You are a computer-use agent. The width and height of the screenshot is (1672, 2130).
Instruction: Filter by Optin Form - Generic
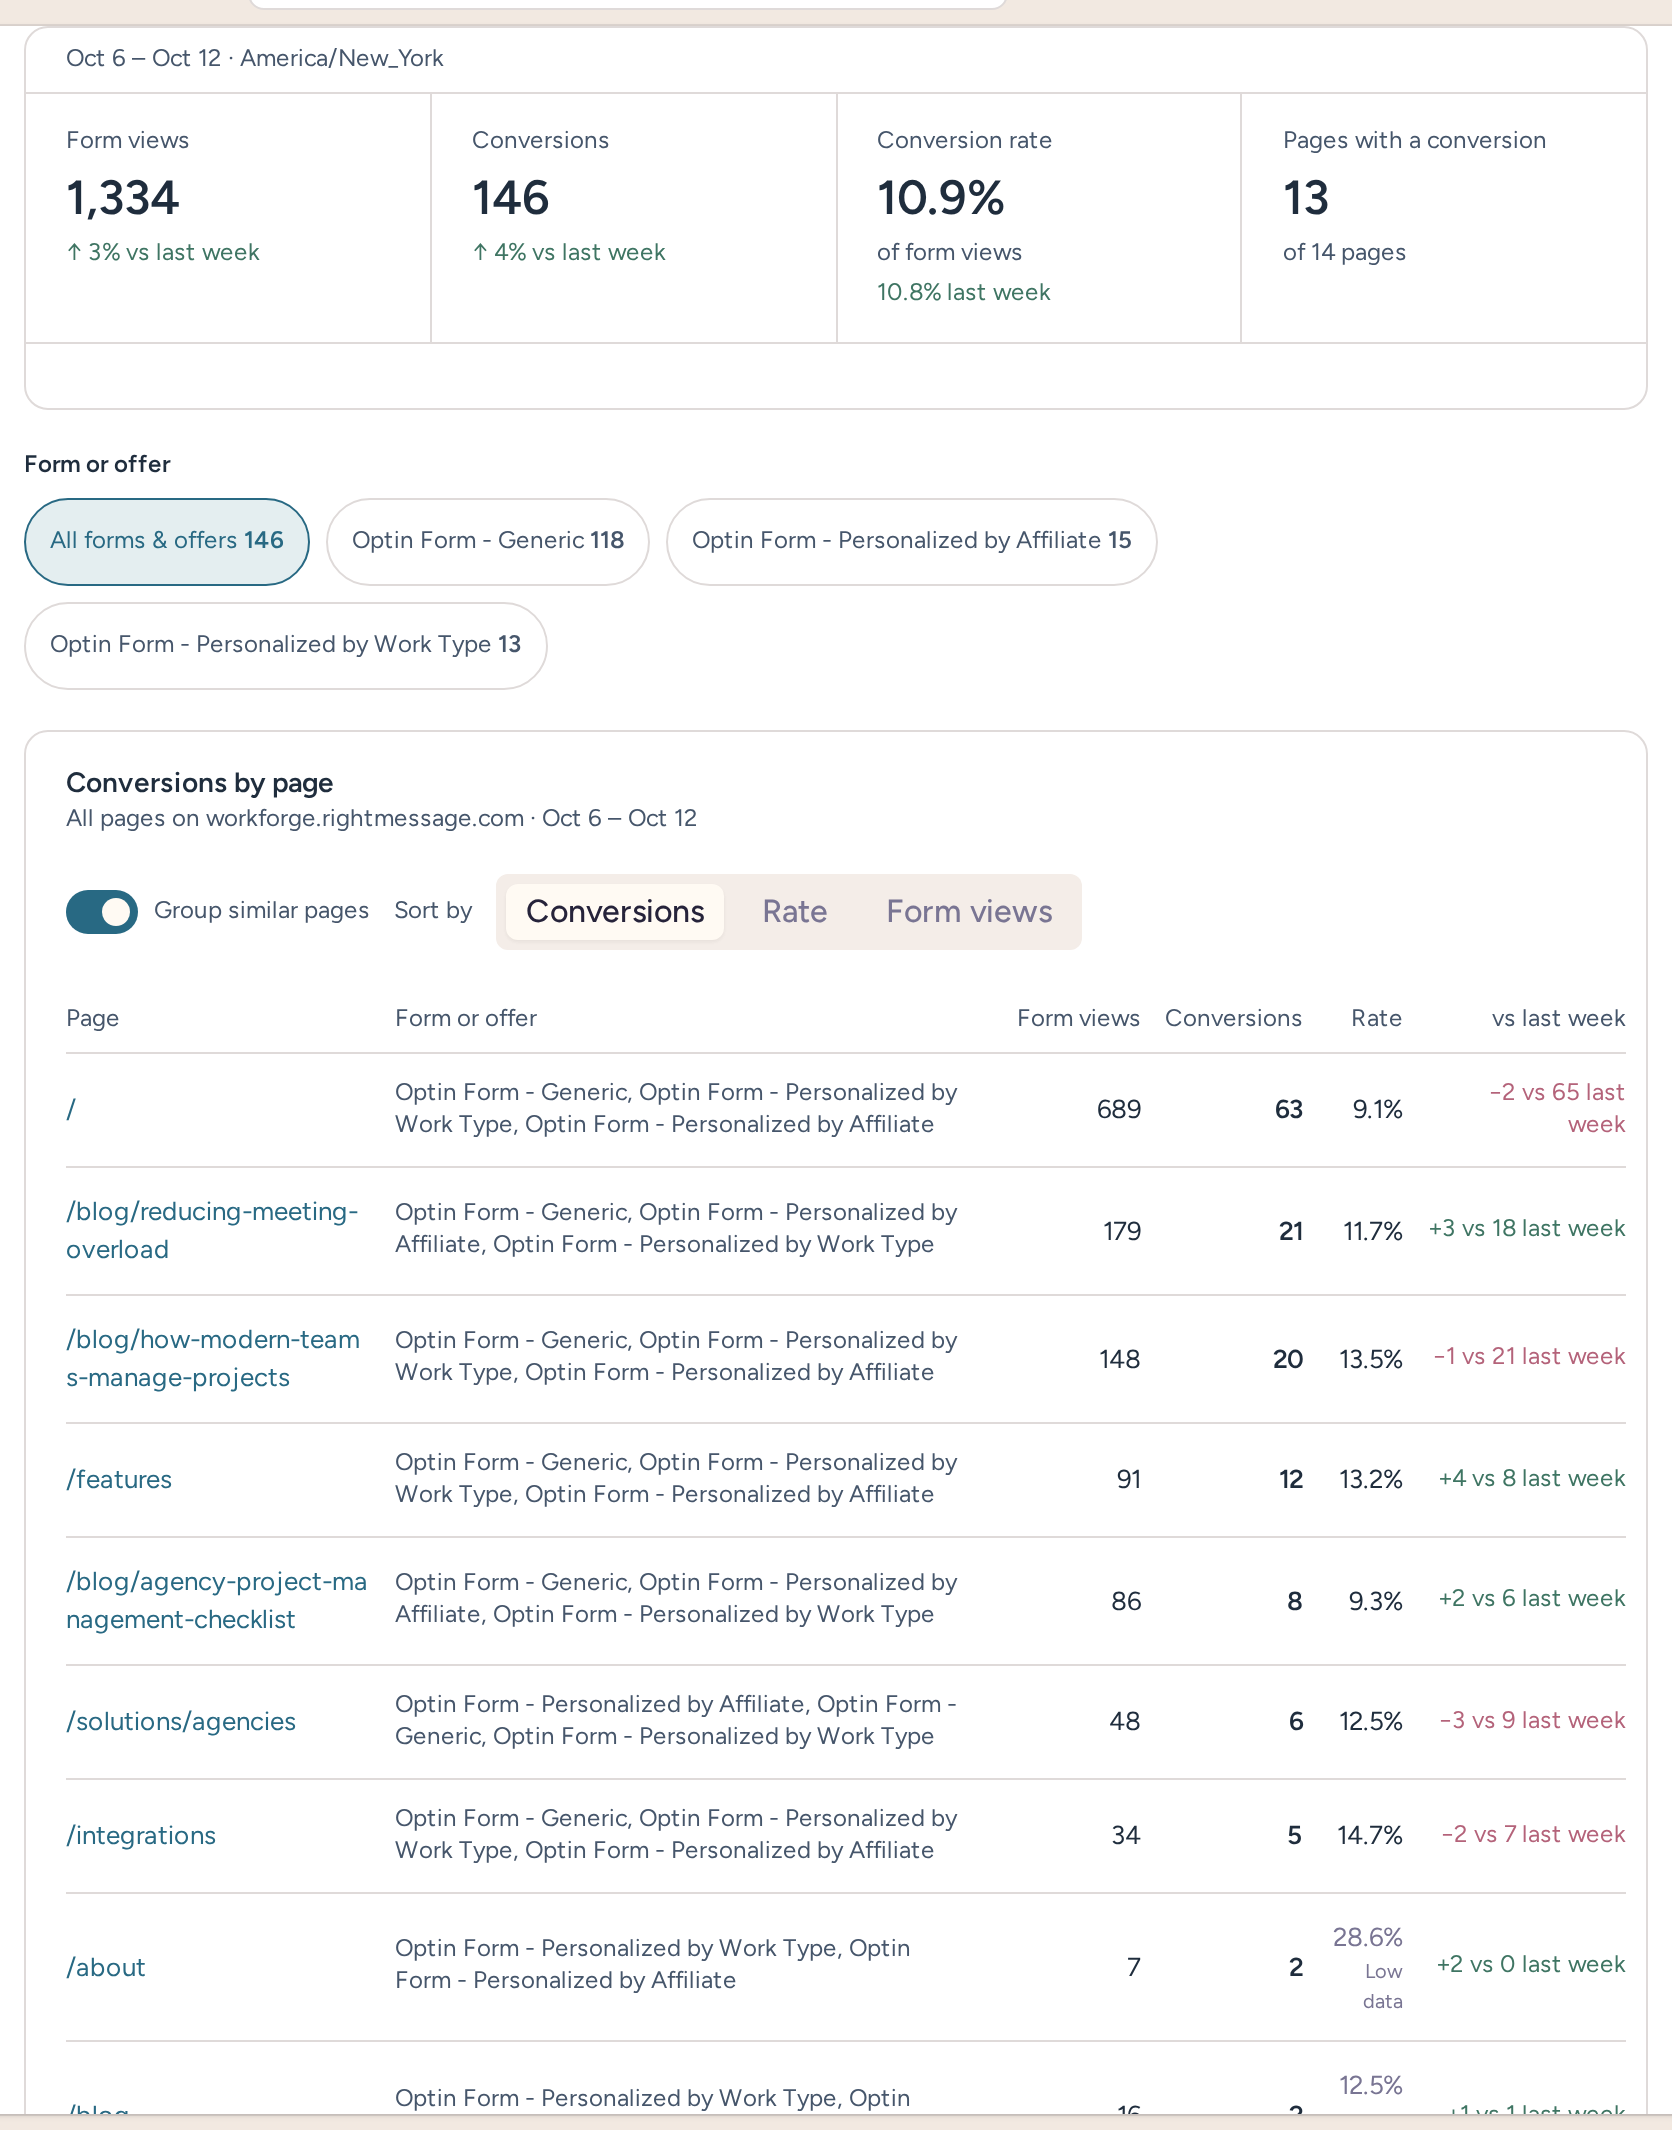(x=488, y=541)
